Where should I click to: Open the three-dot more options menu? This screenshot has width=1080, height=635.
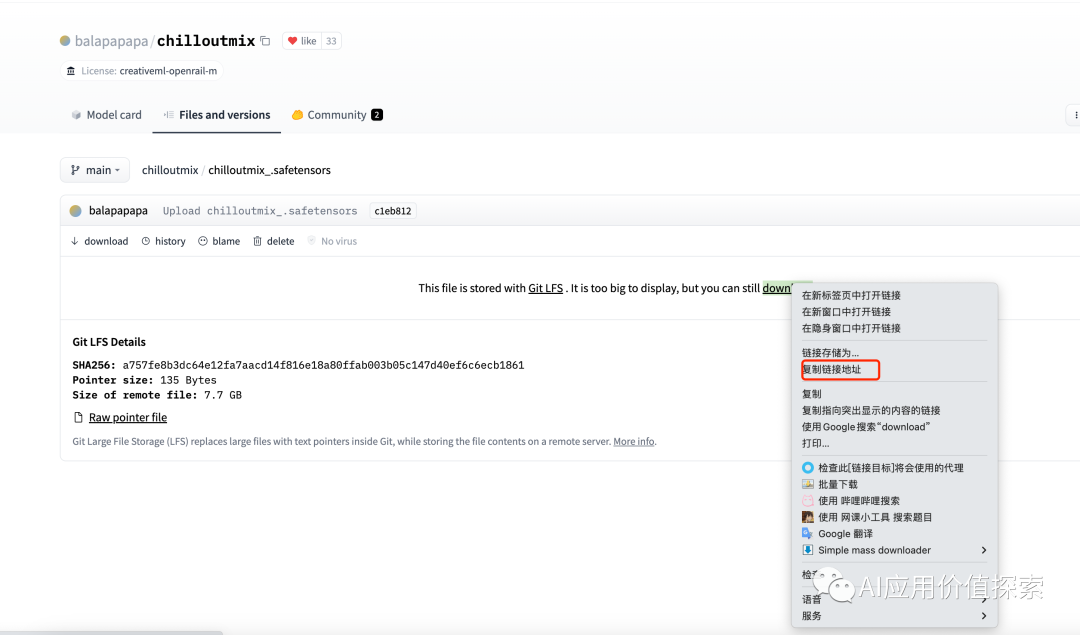click(1074, 115)
